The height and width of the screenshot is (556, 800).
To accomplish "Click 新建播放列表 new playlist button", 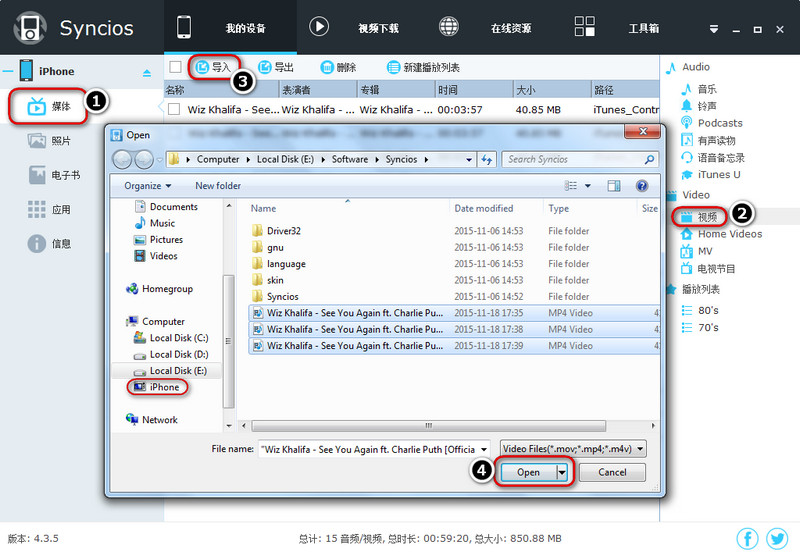I will pyautogui.click(x=423, y=67).
